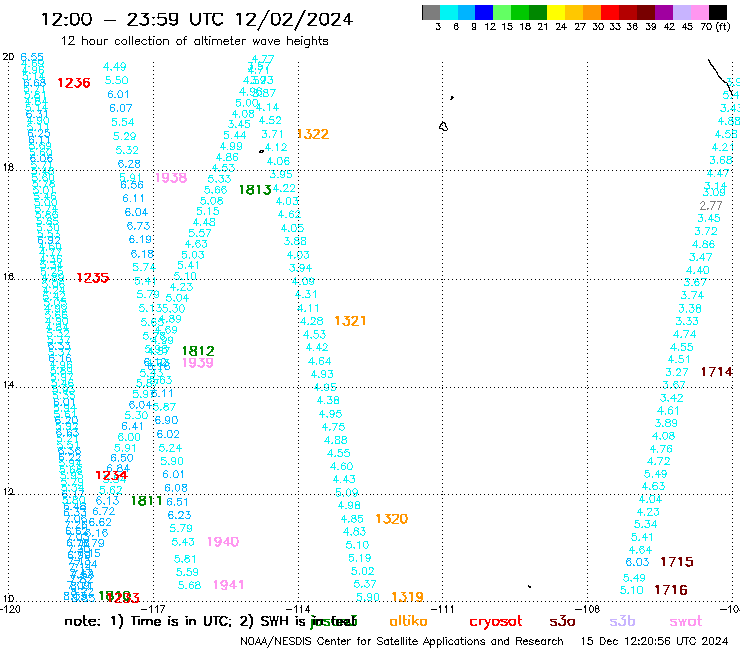Click the timestamp '15 Dec 12:20:56 UTC 2024'
Screen dimensions: 740x650
click(654, 641)
